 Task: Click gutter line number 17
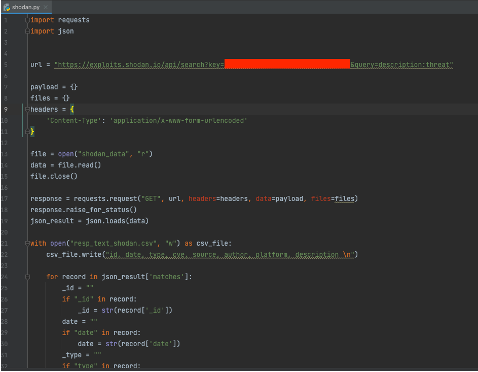coord(5,199)
